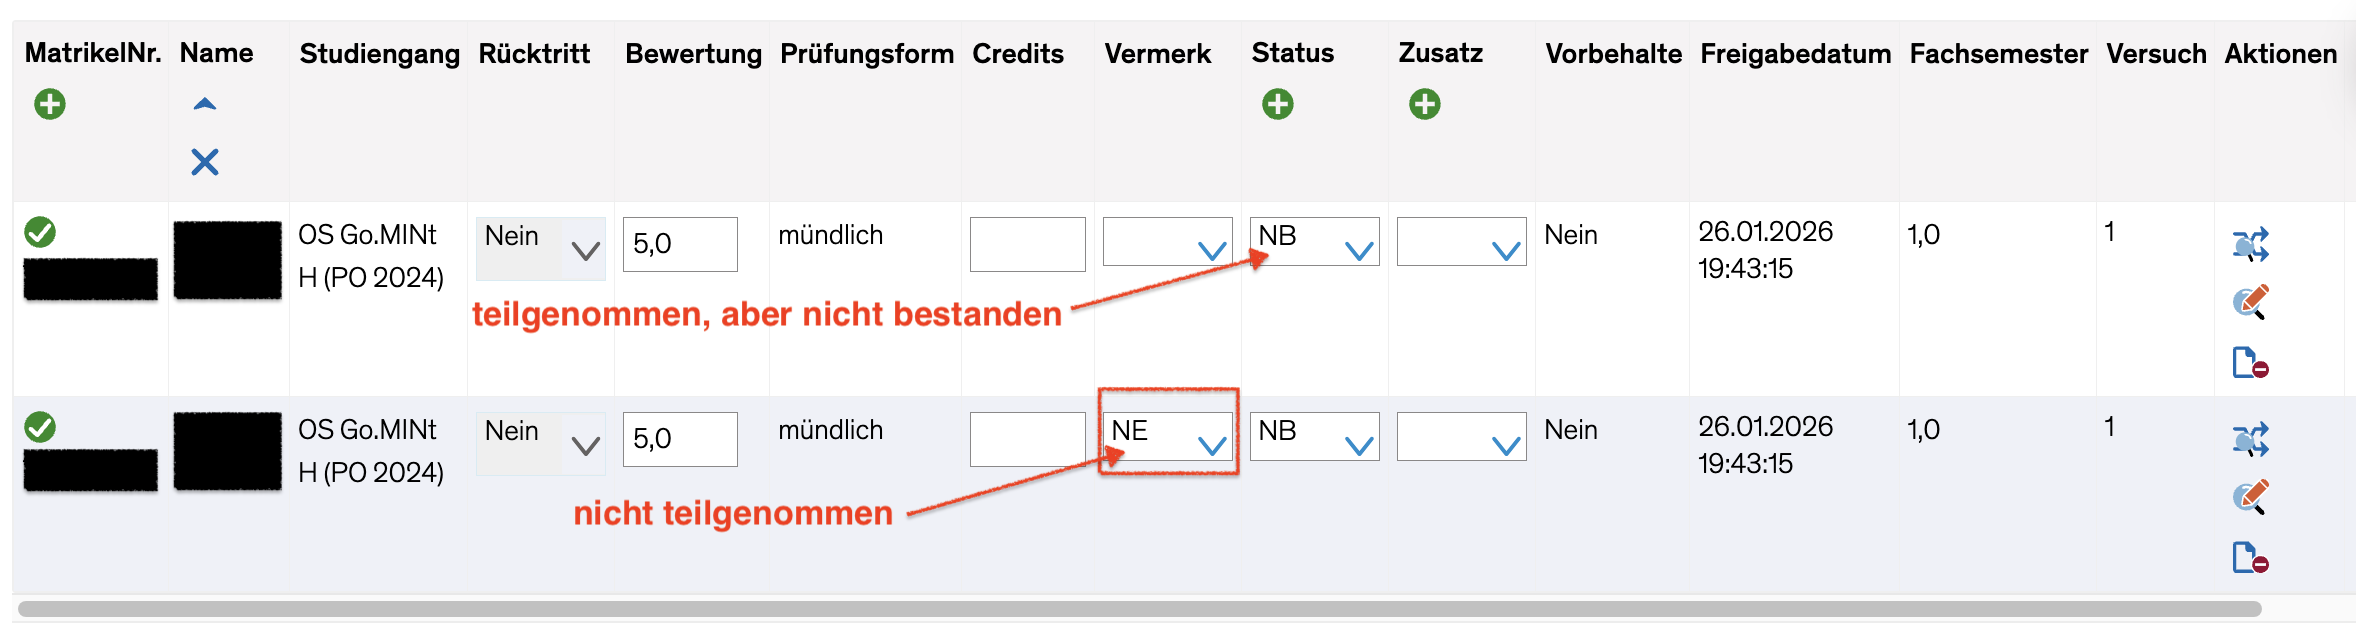Click the green plus icon under Status
Screen dimensions: 2356x630
pyautogui.click(x=1277, y=104)
